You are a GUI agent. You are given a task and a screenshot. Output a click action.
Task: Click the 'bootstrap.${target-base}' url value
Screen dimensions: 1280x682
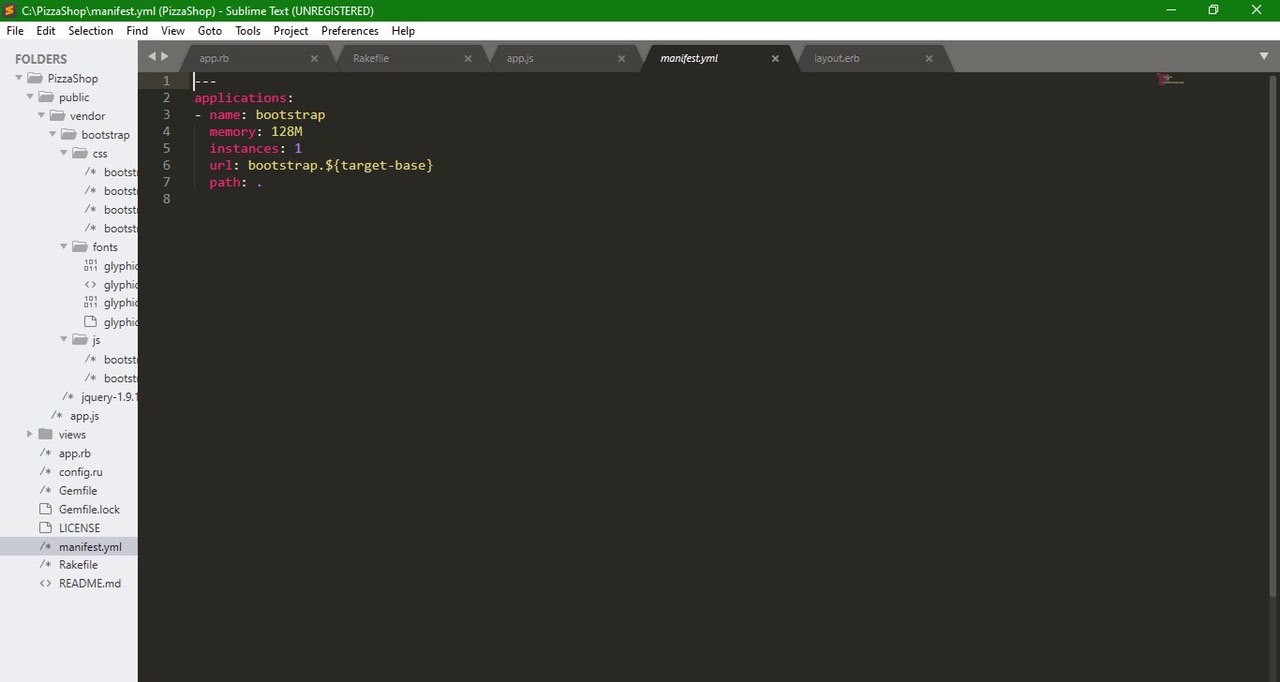pyautogui.click(x=340, y=165)
